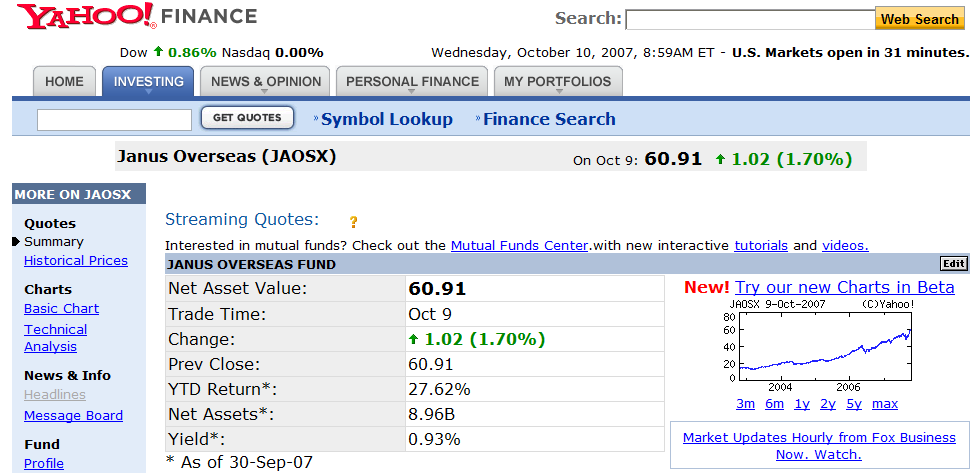Select the max chart range

click(884, 404)
